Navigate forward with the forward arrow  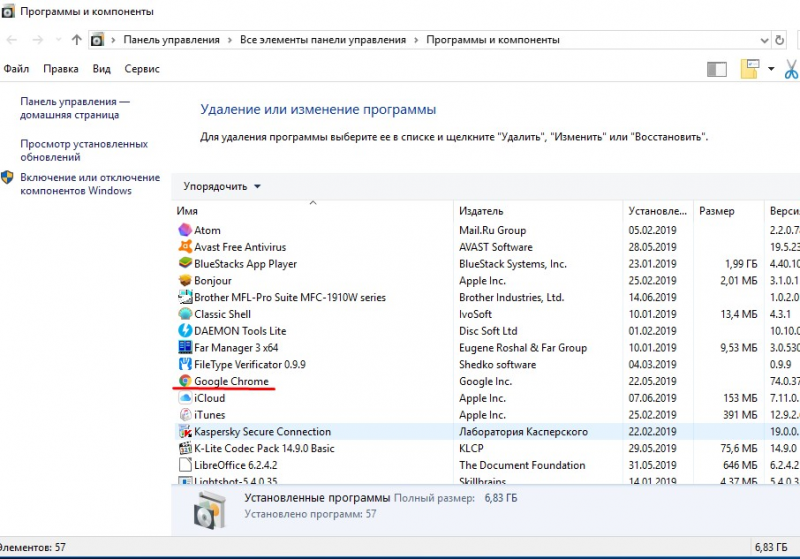(x=38, y=40)
